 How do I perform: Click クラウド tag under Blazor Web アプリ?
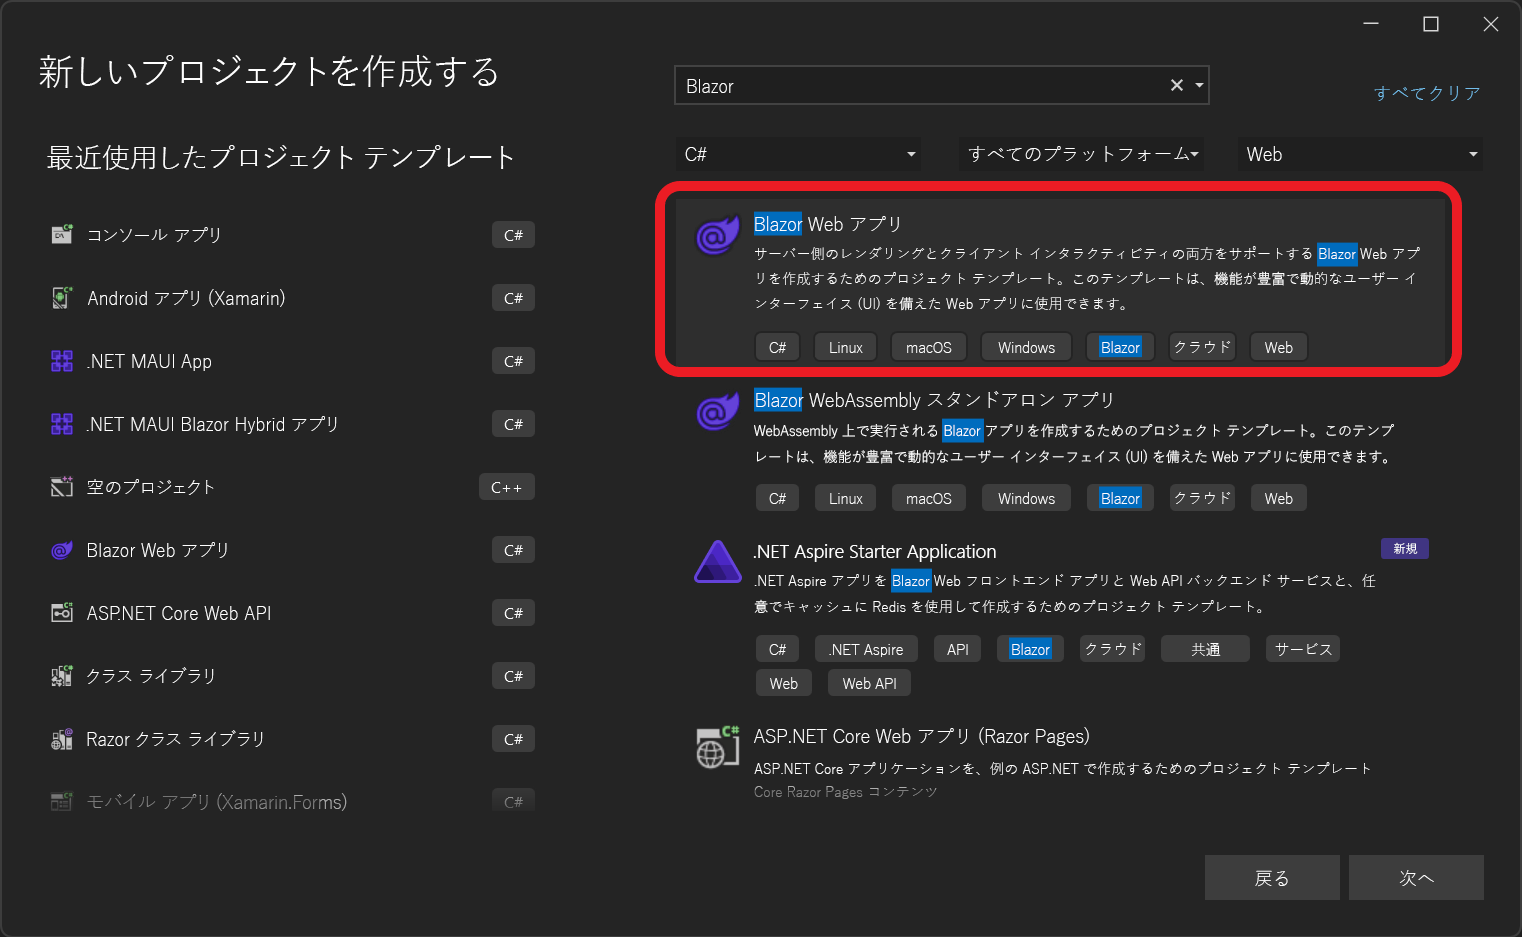1203,347
